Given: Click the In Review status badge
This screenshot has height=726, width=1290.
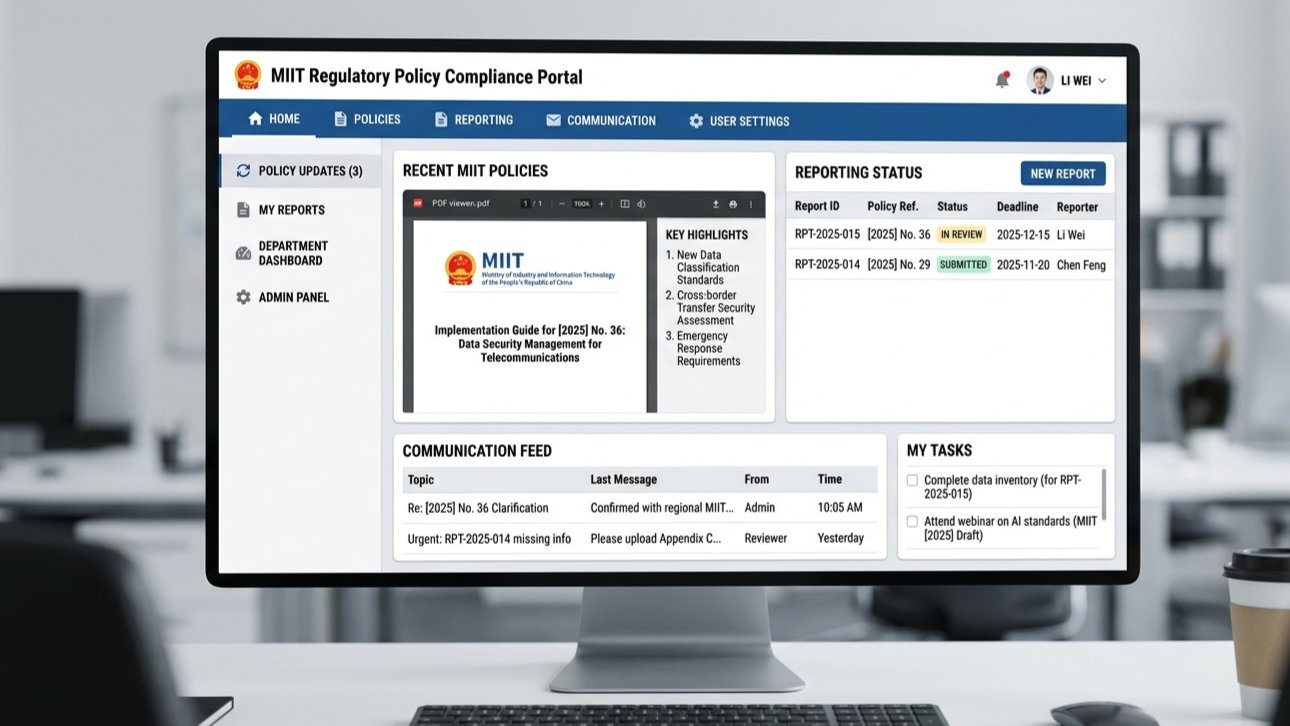Looking at the screenshot, I should pyautogui.click(x=961, y=235).
